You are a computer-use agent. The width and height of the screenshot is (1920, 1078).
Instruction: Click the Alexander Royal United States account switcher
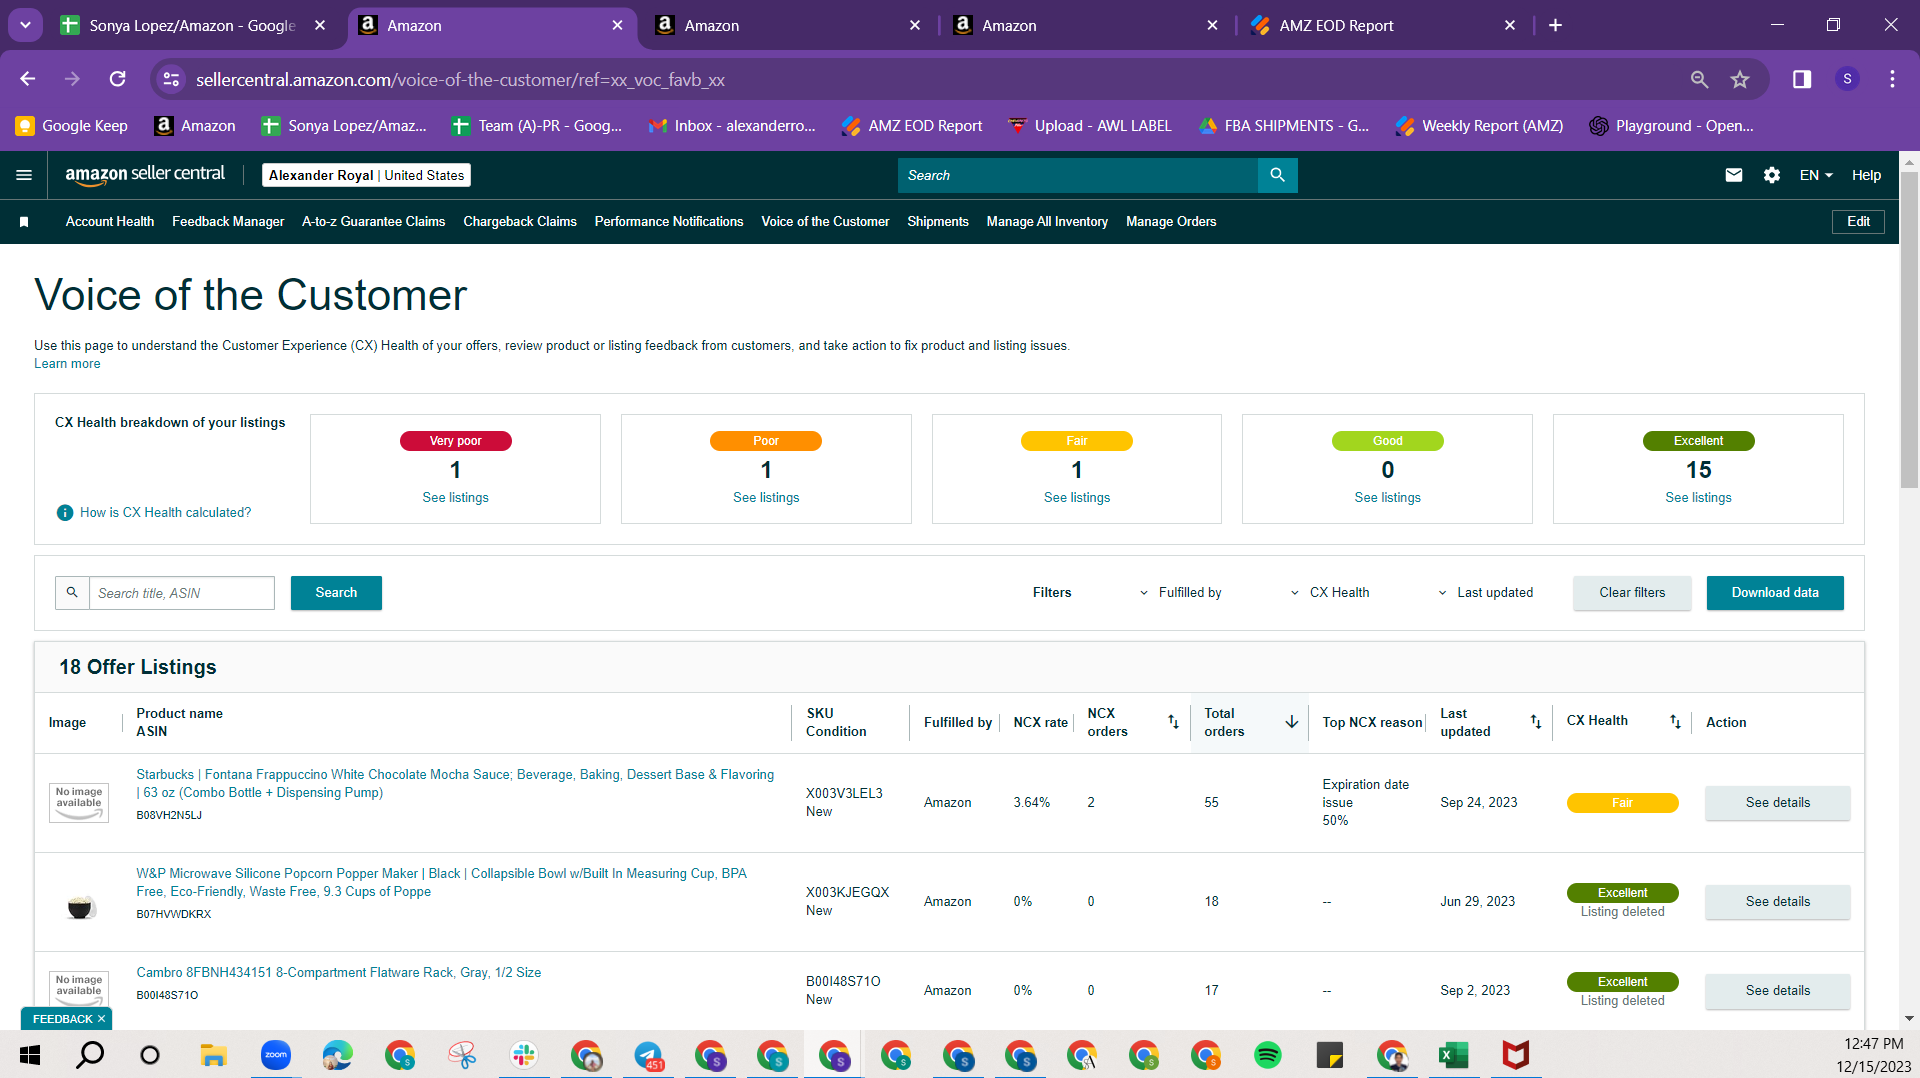pos(366,175)
